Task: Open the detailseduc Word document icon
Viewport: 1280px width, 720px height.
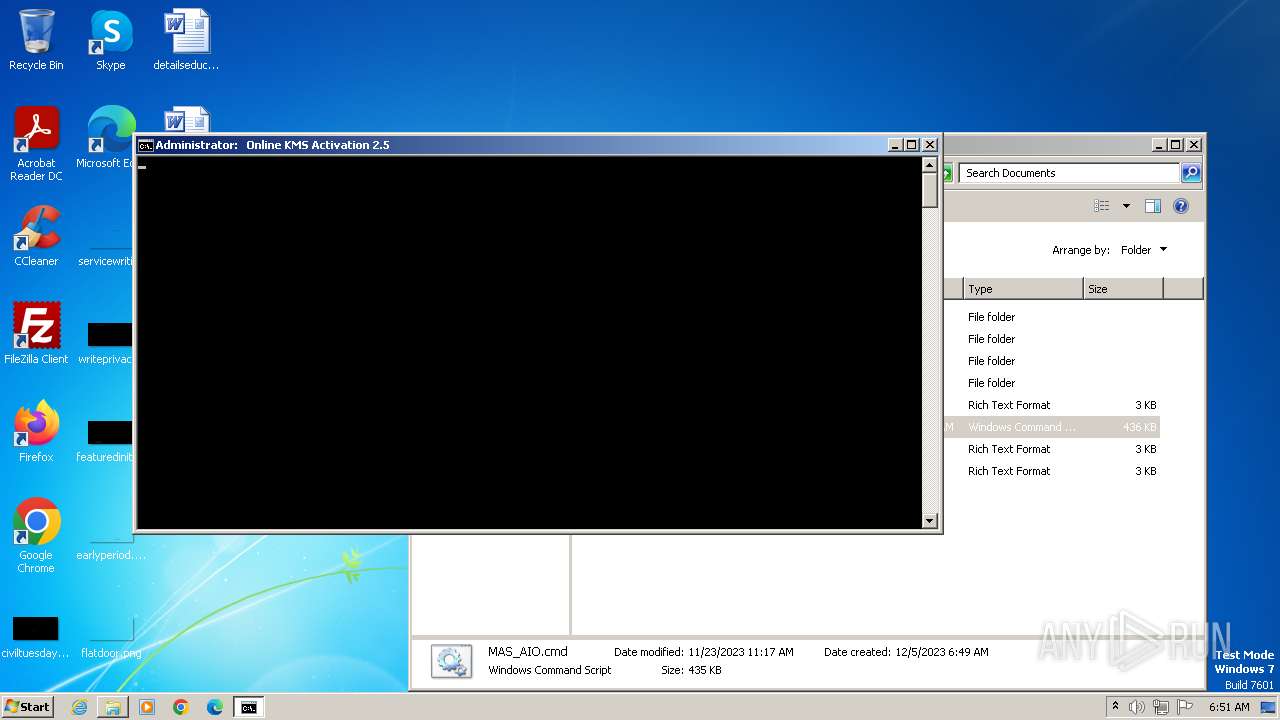Action: pos(186,40)
